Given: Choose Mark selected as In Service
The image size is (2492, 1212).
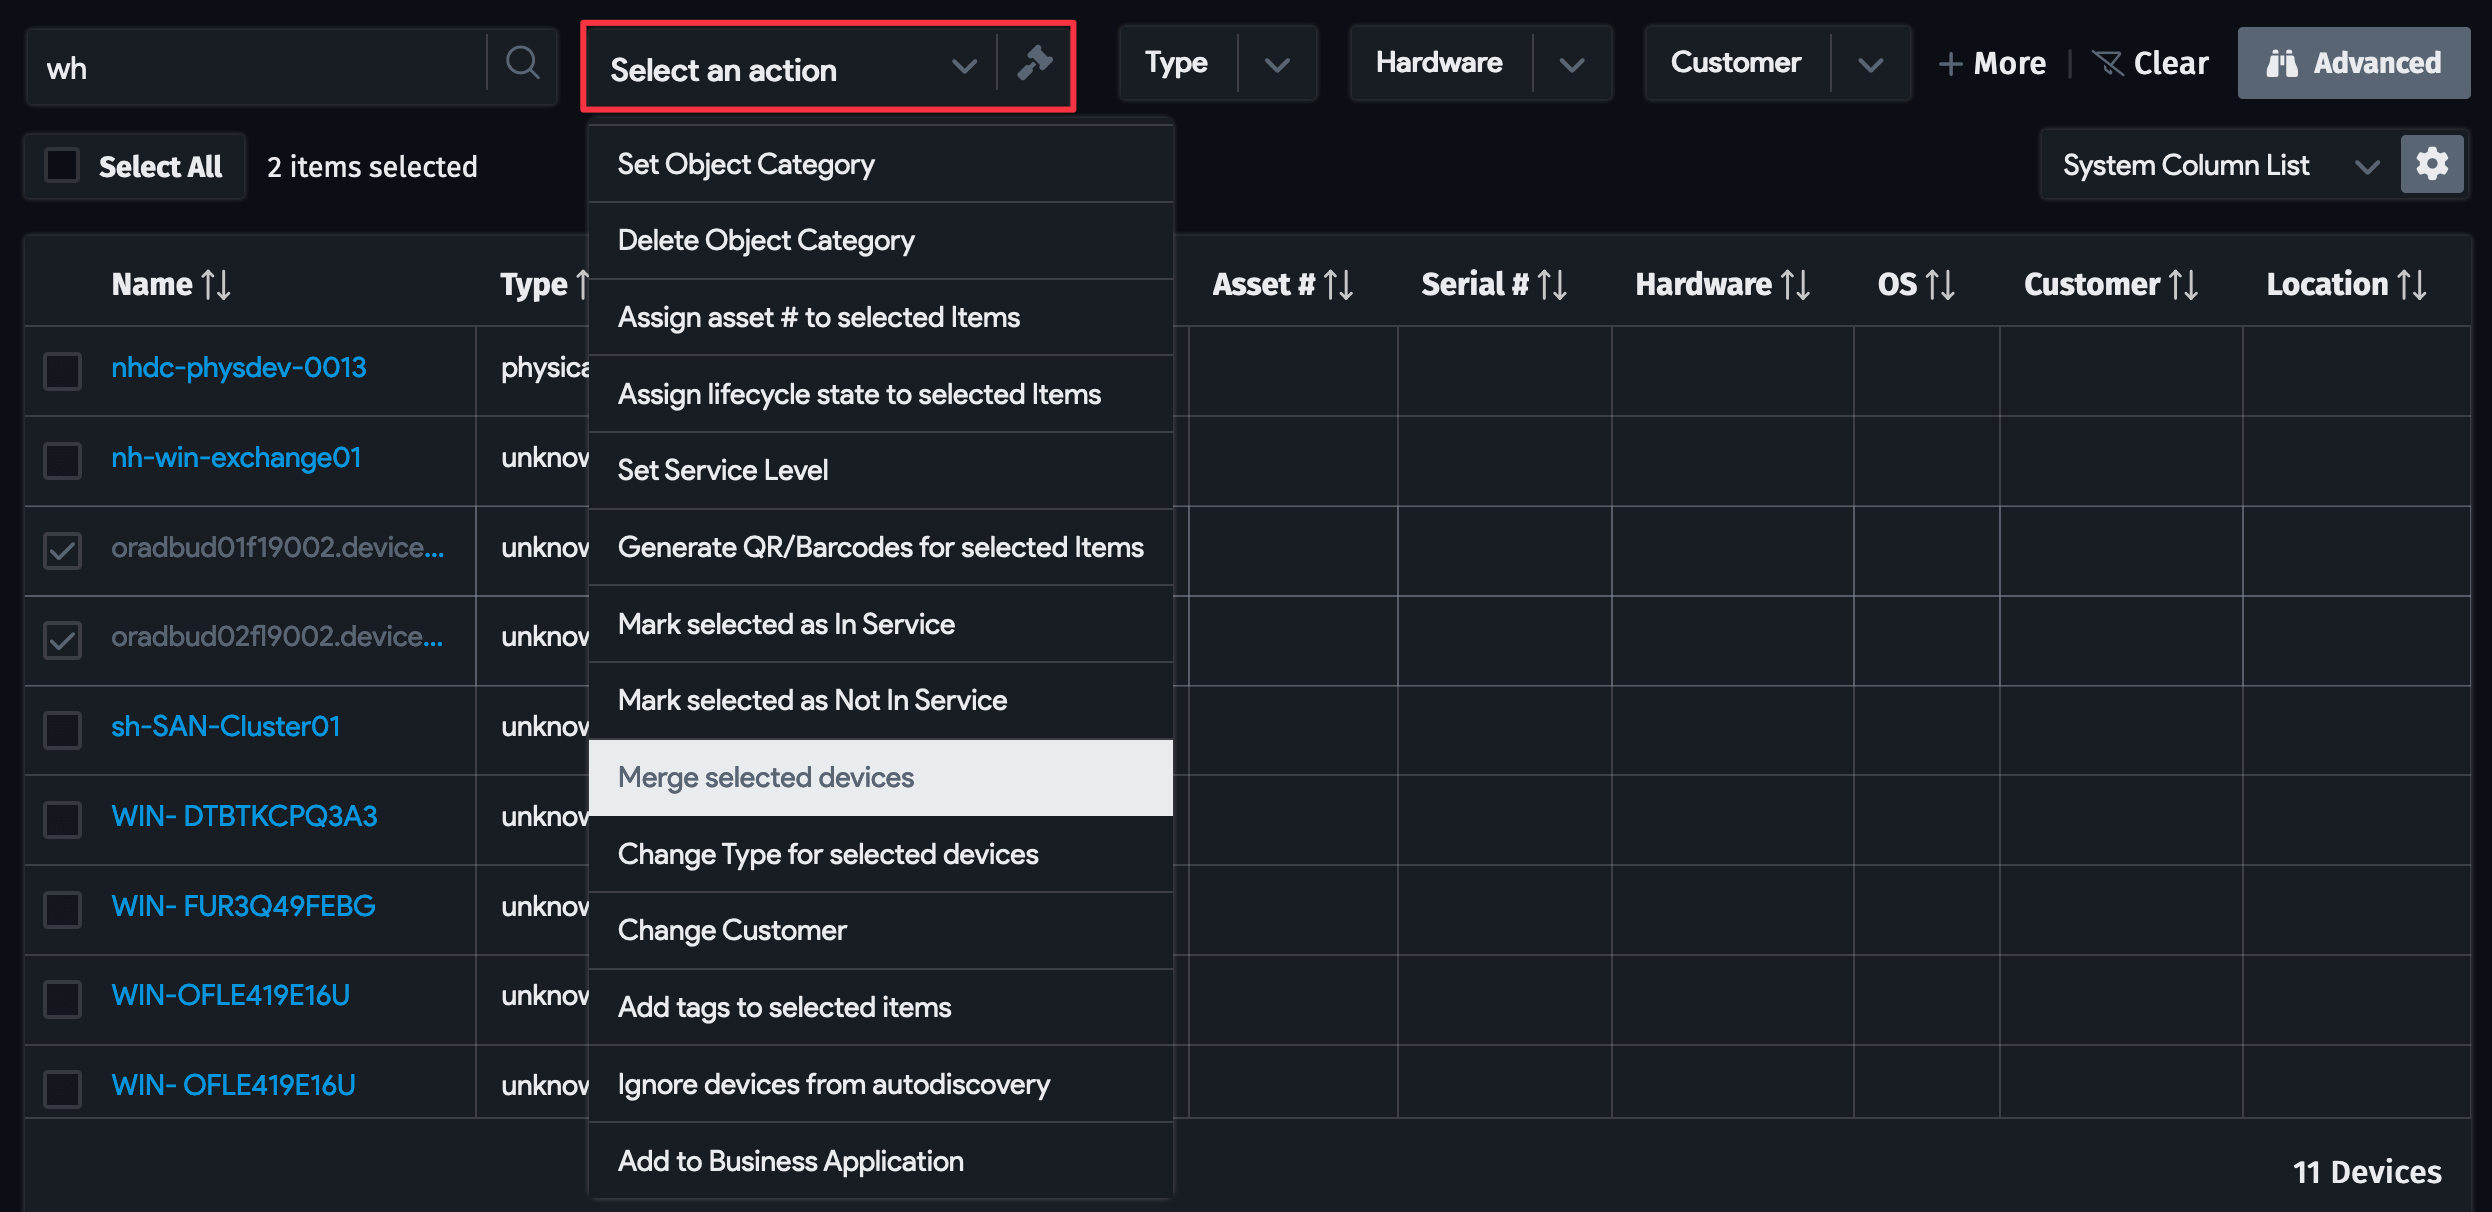Looking at the screenshot, I should (880, 624).
